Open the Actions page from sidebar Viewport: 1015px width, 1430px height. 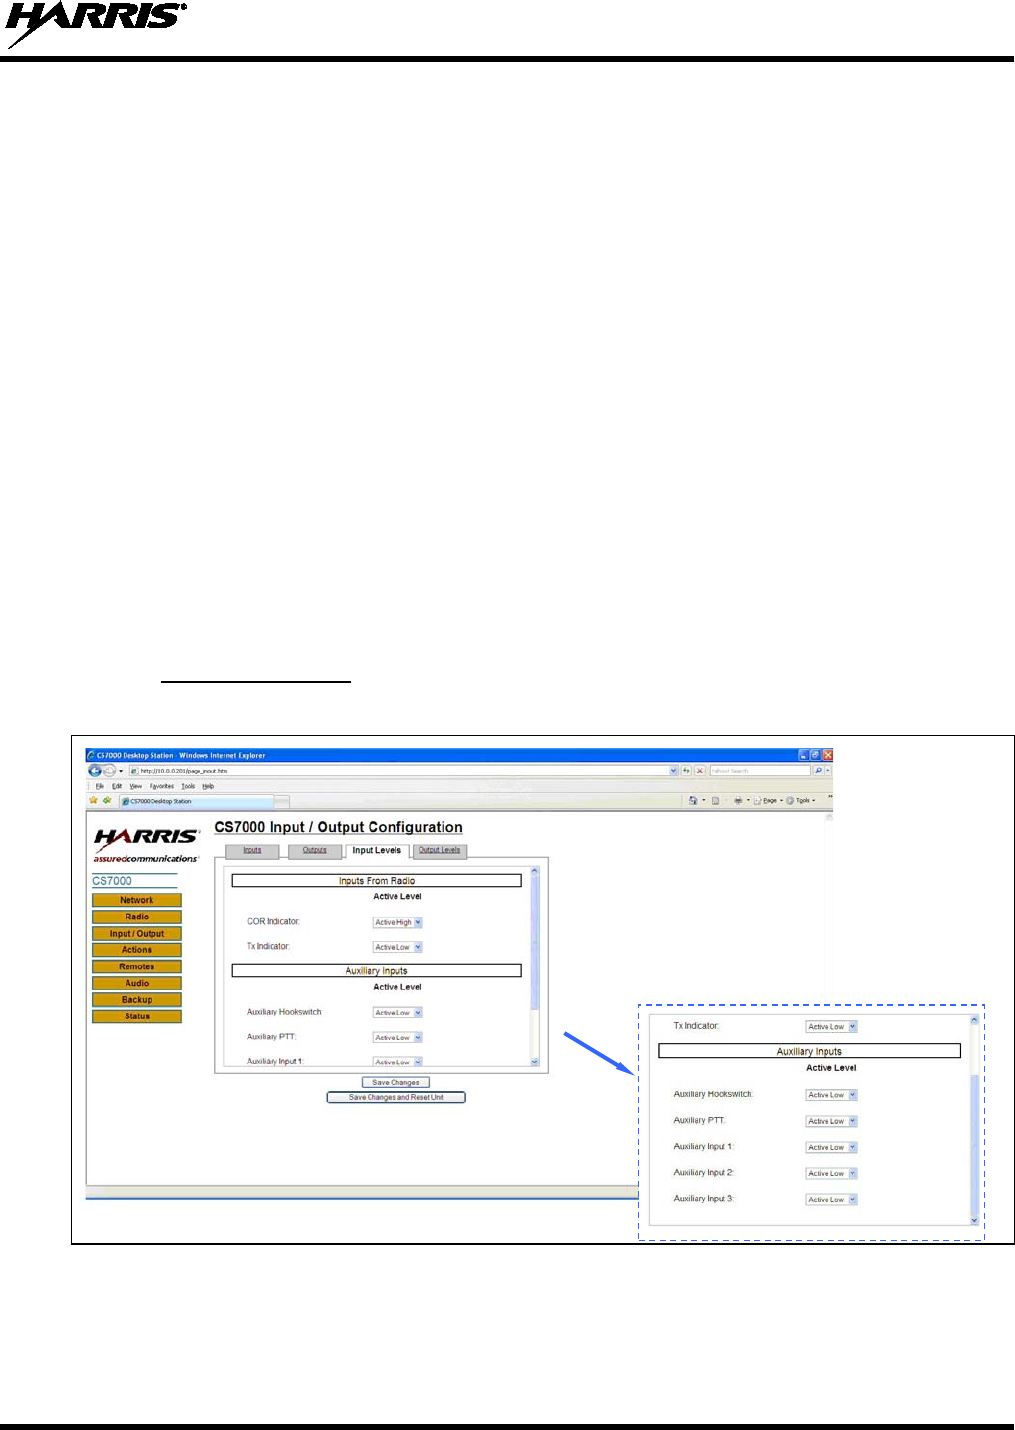point(137,950)
